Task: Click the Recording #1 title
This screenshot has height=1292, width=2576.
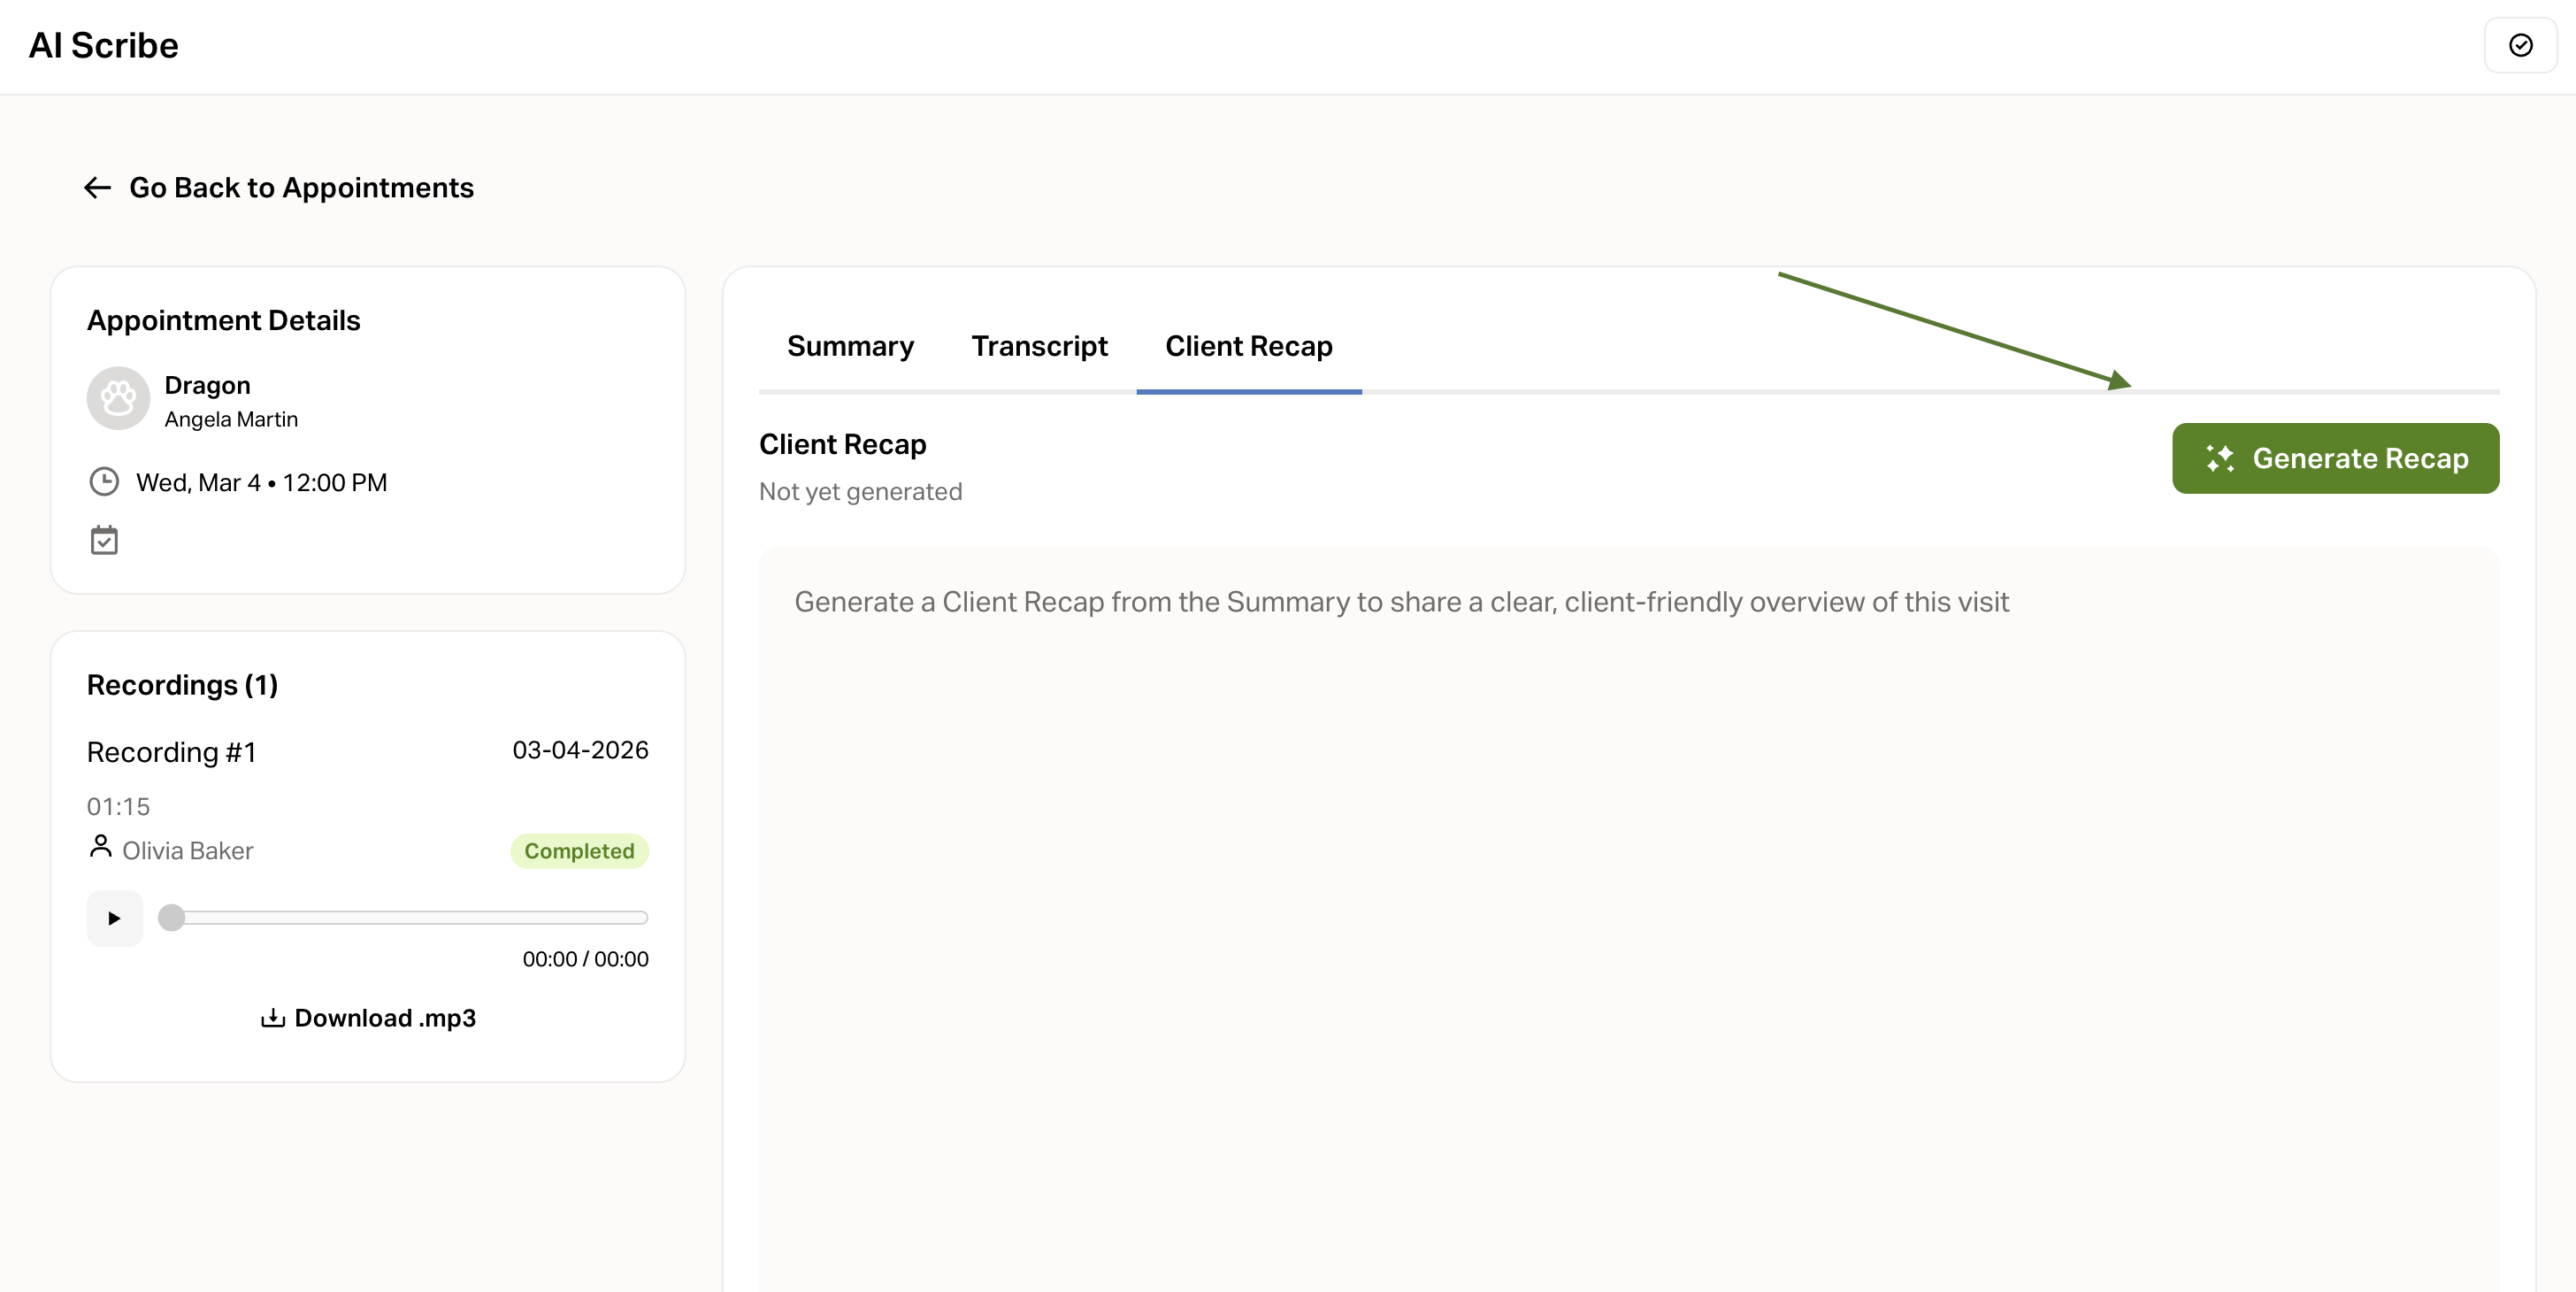Action: (x=171, y=752)
